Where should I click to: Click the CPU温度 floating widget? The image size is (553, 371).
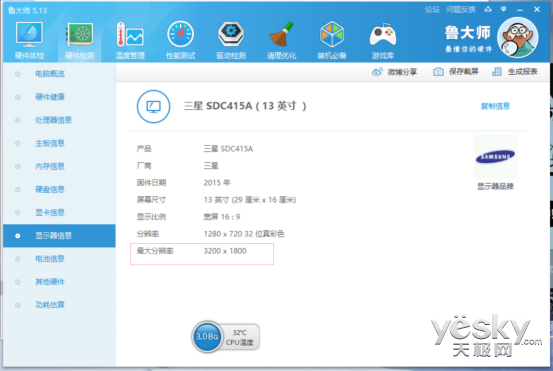click(x=226, y=337)
